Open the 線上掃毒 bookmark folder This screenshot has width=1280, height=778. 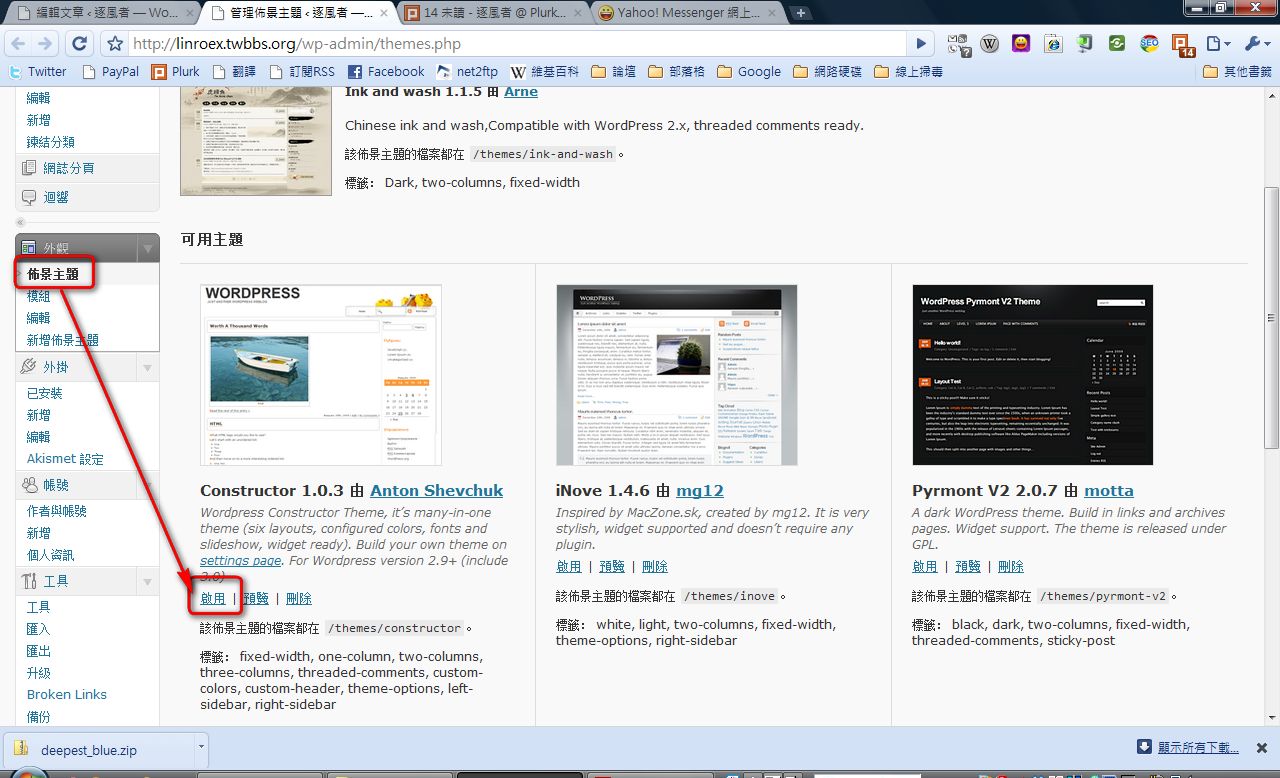pos(908,72)
